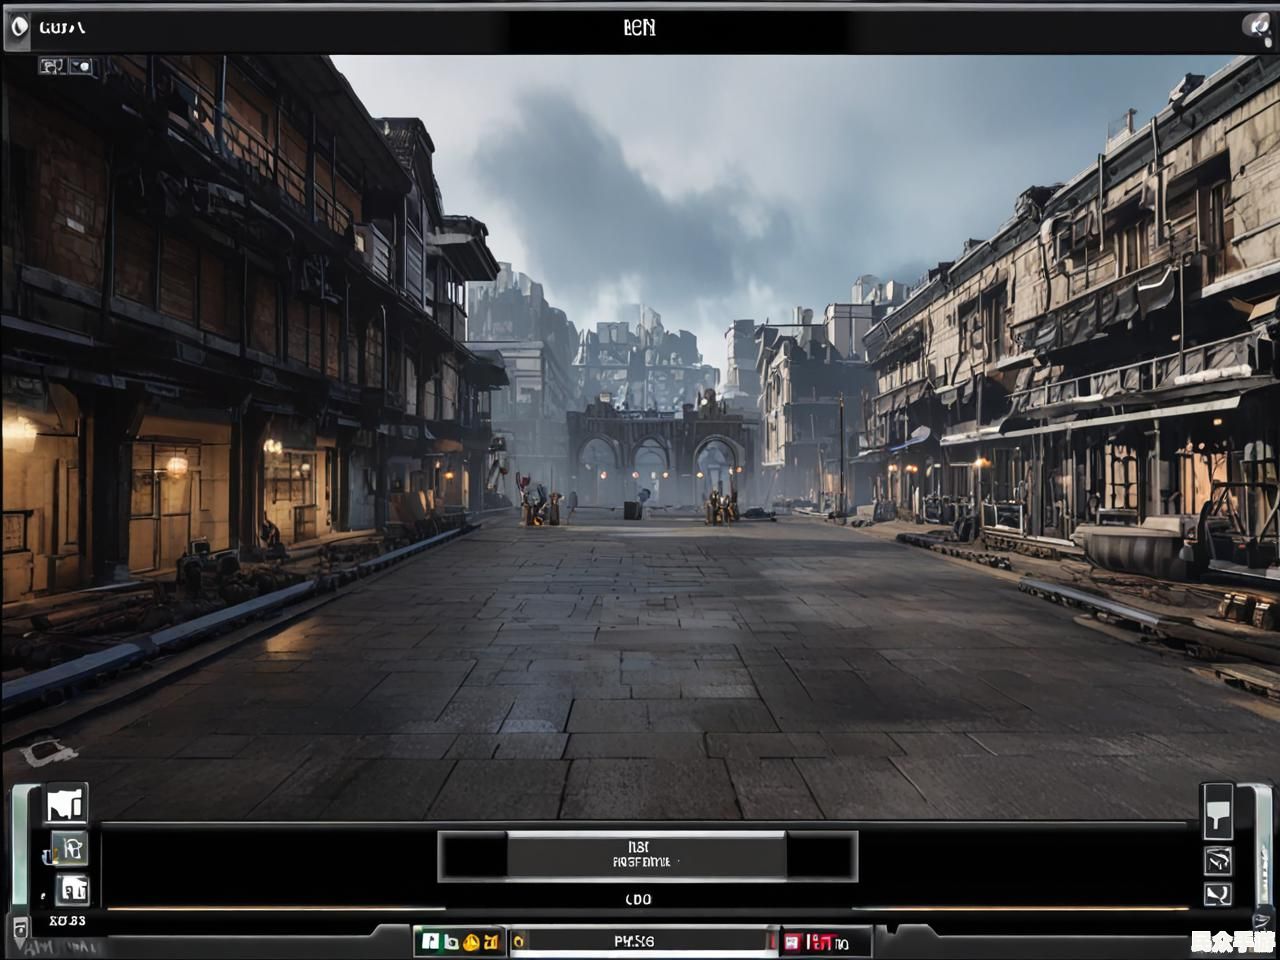Click the bottom icon in right HUD column

point(1217,893)
